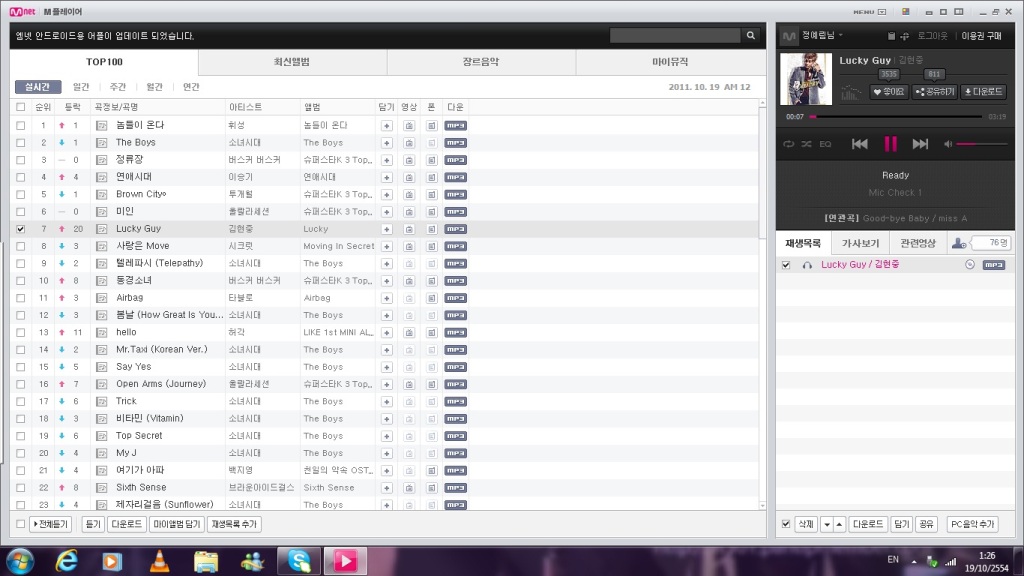Viewport: 1024px width, 576px height.
Task: Click the headphone icon beside Lucky Guy playlist entry
Action: 807,265
